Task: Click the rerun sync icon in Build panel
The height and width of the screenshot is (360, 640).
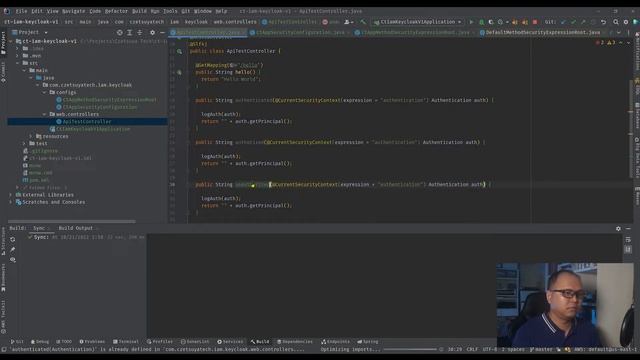Action: (13, 239)
